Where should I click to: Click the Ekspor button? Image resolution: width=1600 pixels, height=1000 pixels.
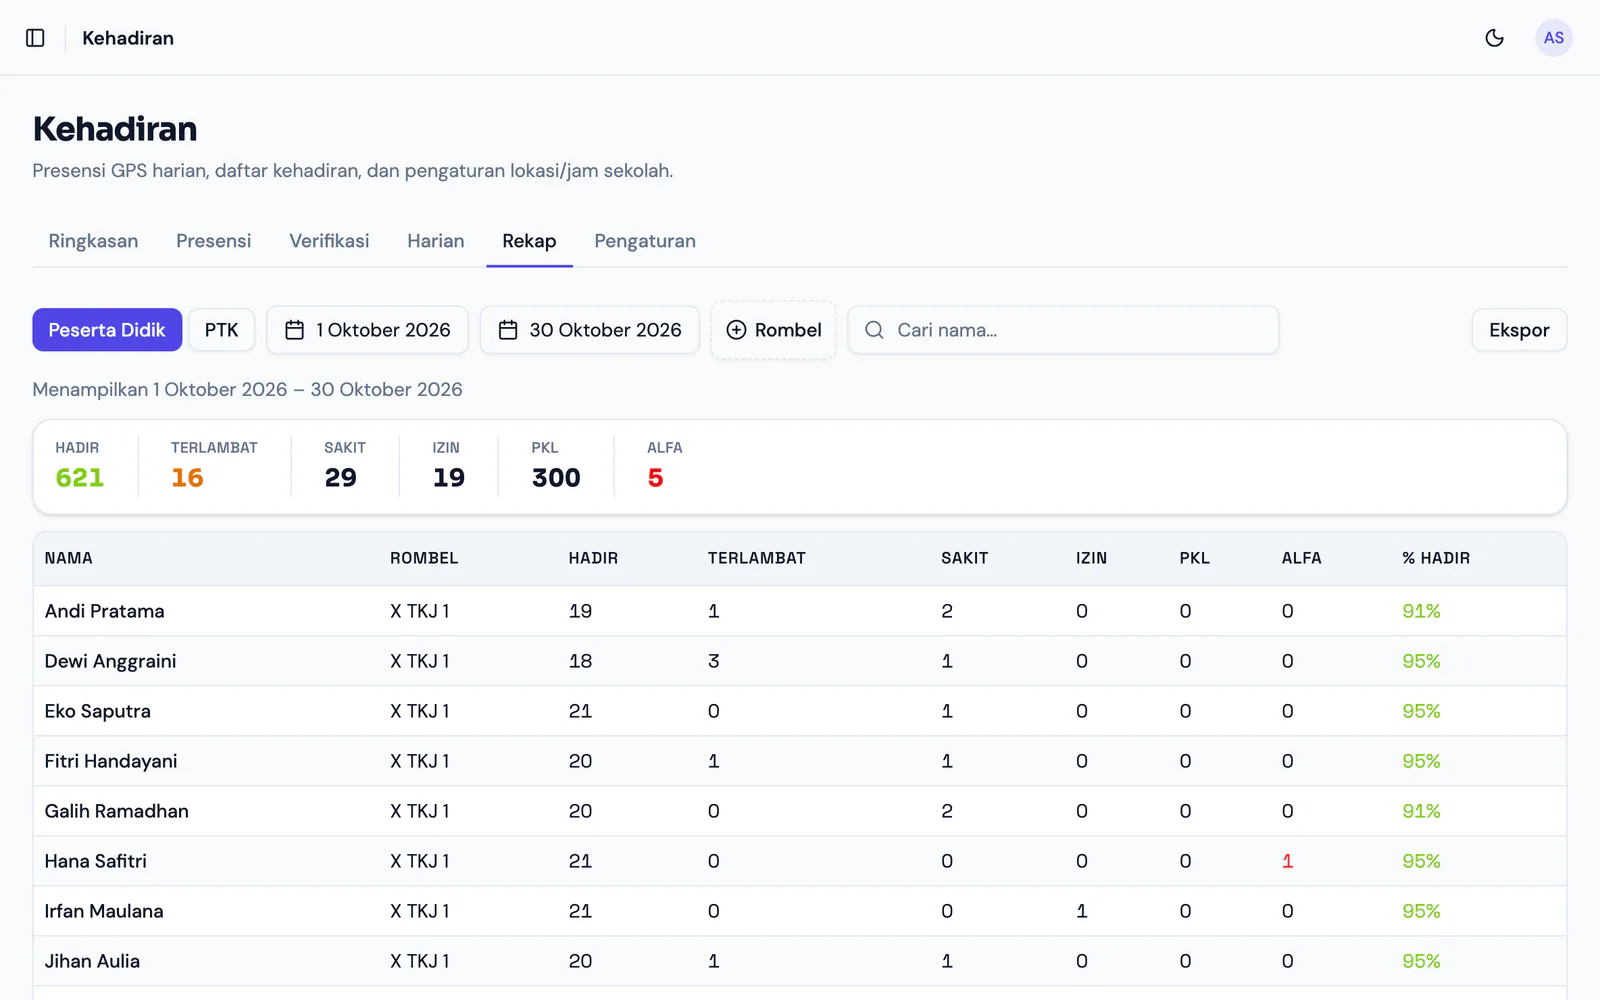click(x=1519, y=330)
